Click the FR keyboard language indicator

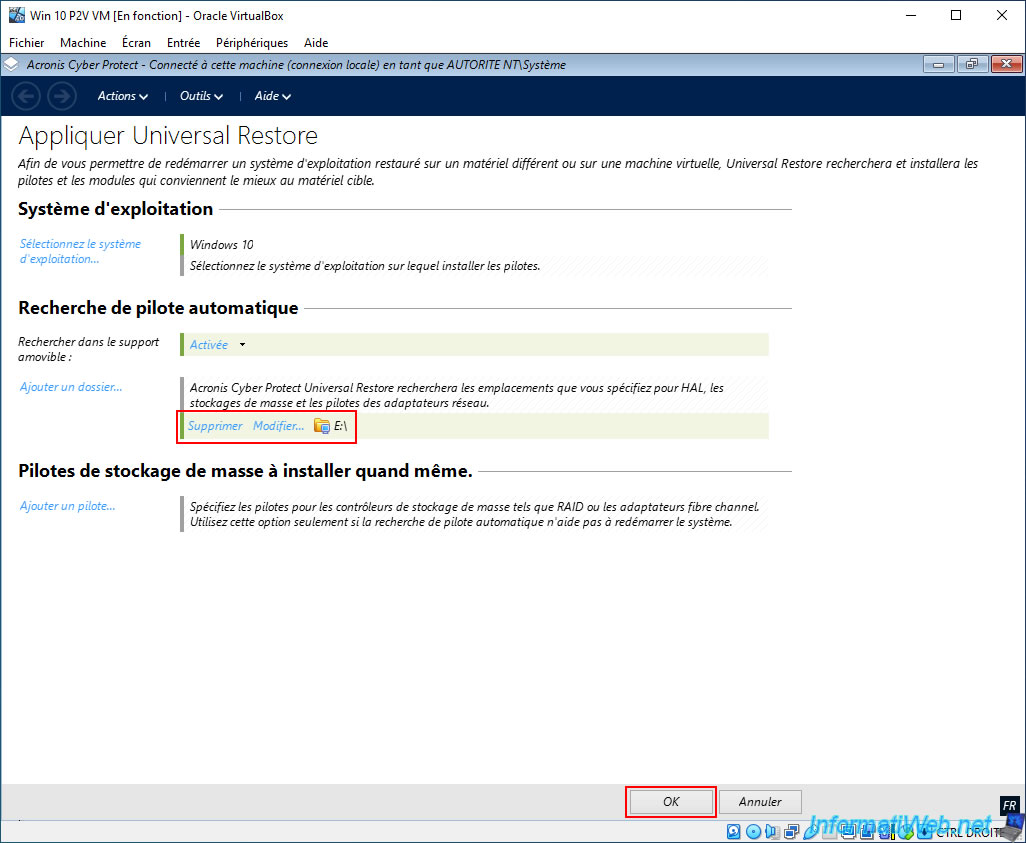[x=1010, y=806]
